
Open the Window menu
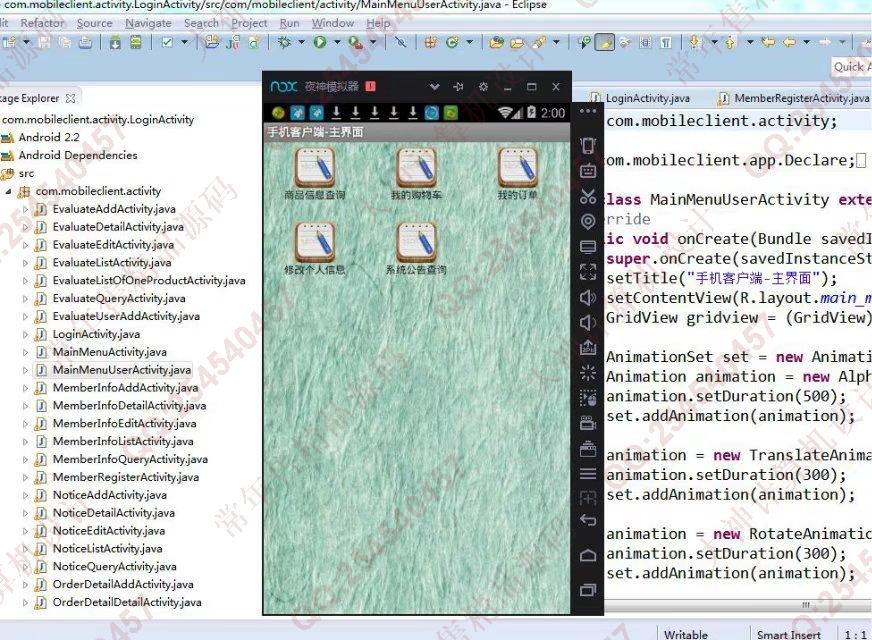click(333, 23)
